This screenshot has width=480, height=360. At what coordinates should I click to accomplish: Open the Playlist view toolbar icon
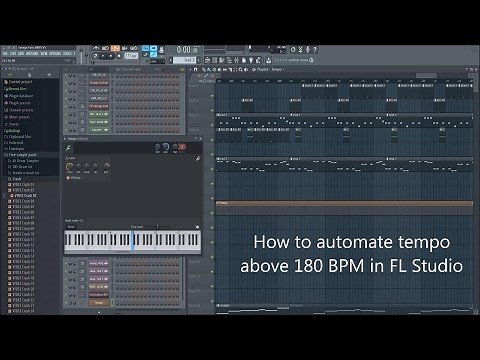207,60
